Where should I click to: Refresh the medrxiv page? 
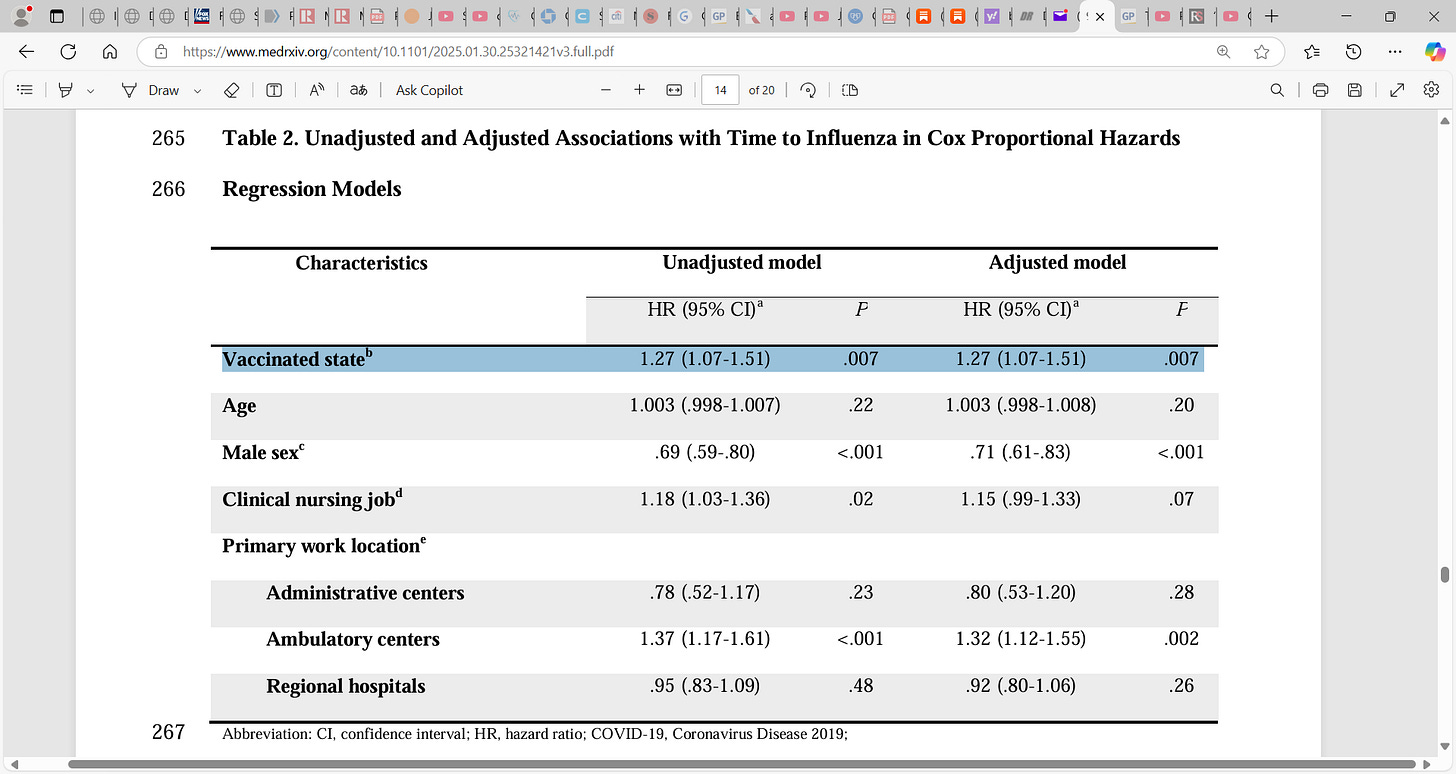click(x=68, y=52)
